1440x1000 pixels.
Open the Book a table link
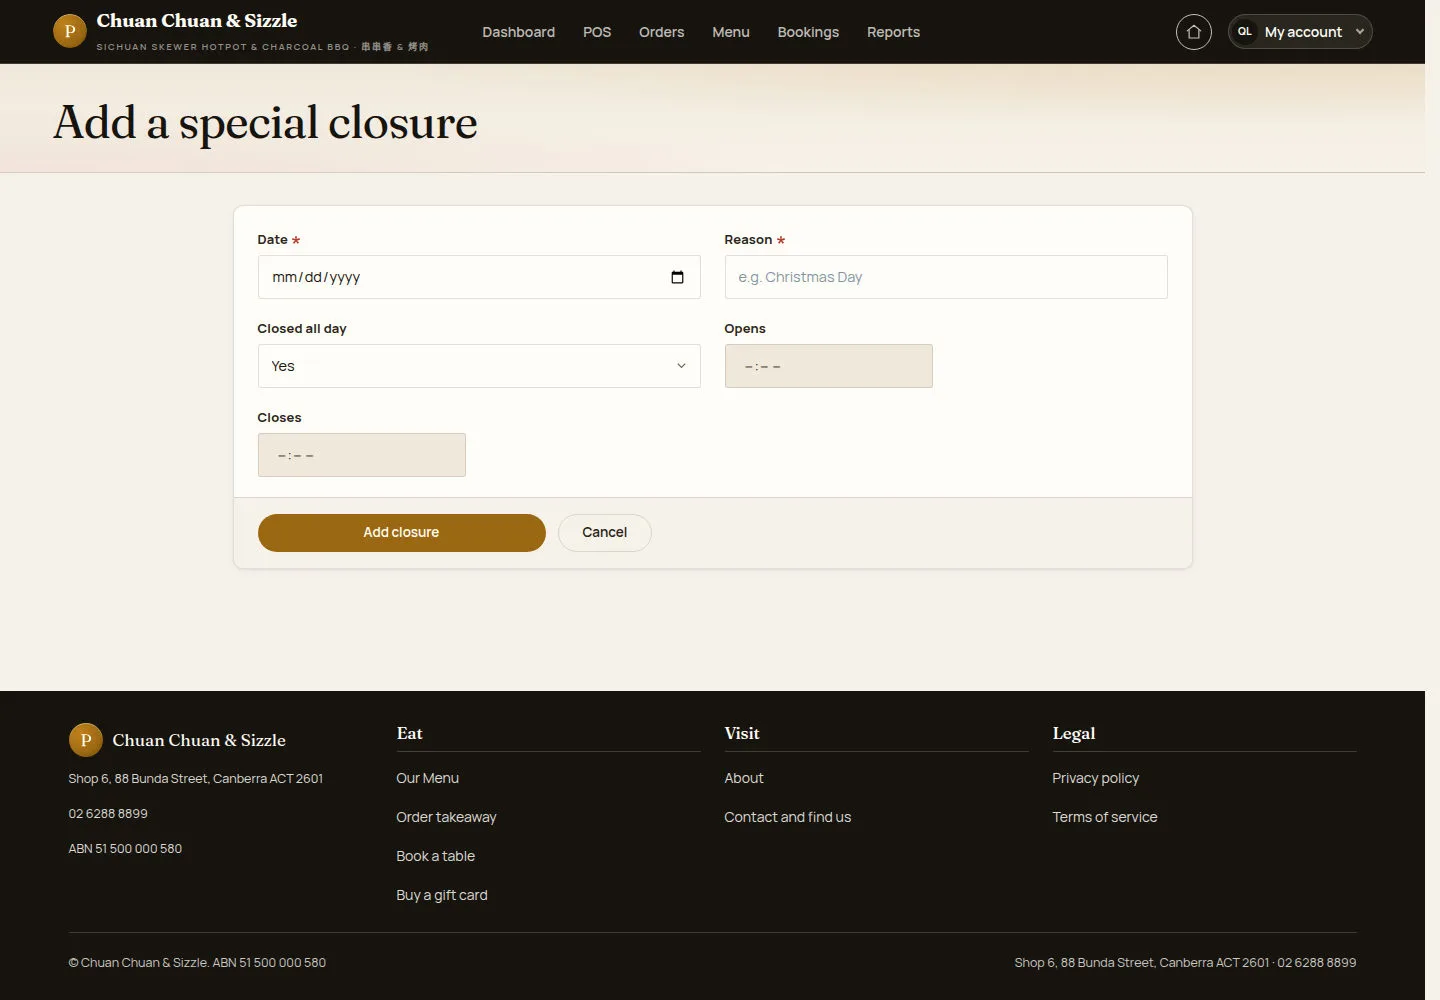pyautogui.click(x=435, y=856)
